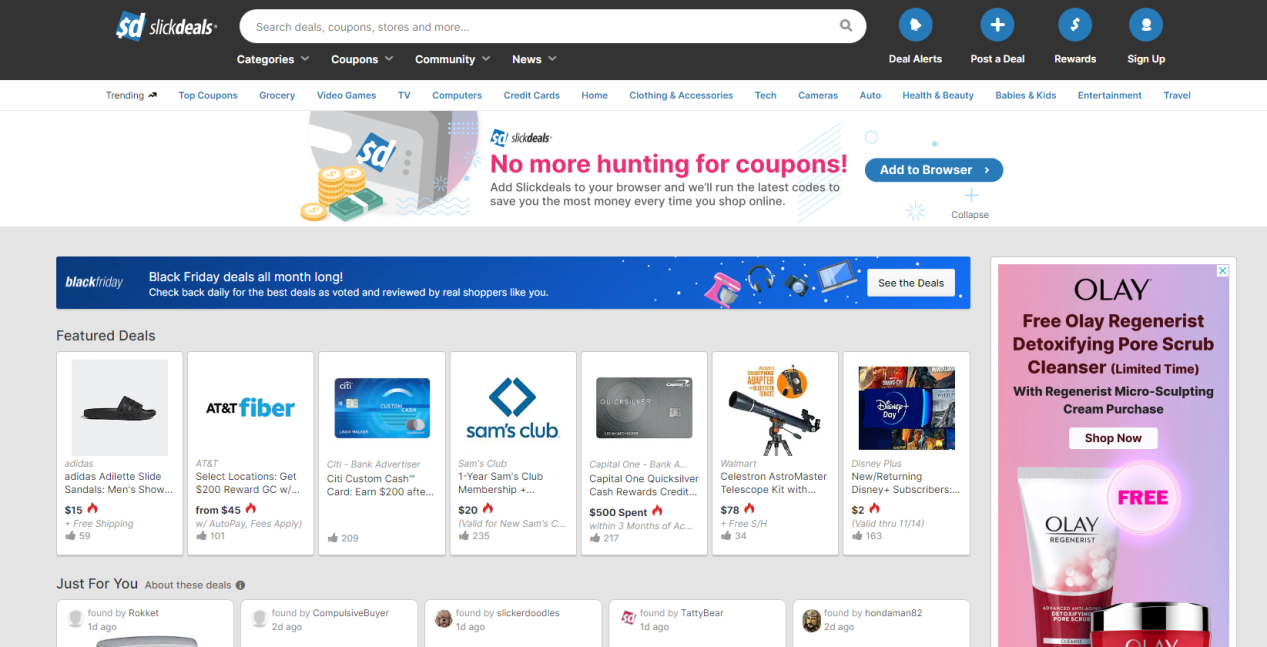Close the Olay ad with X icon
Image resolution: width=1267 pixels, height=647 pixels.
pos(1222,271)
